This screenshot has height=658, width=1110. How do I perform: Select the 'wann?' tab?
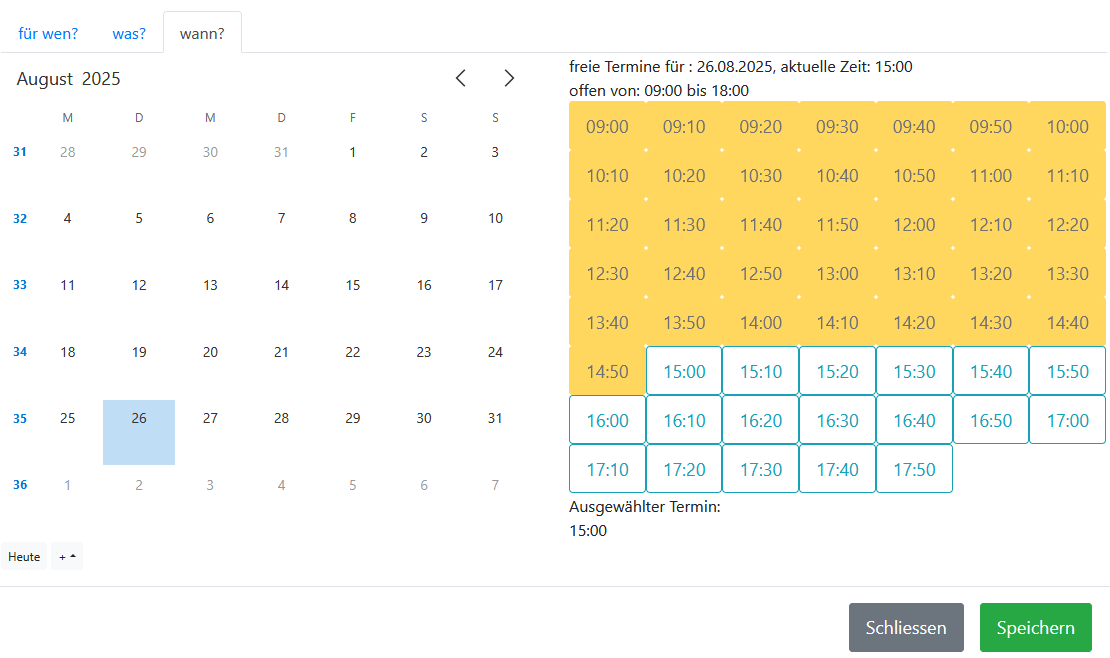coord(202,33)
